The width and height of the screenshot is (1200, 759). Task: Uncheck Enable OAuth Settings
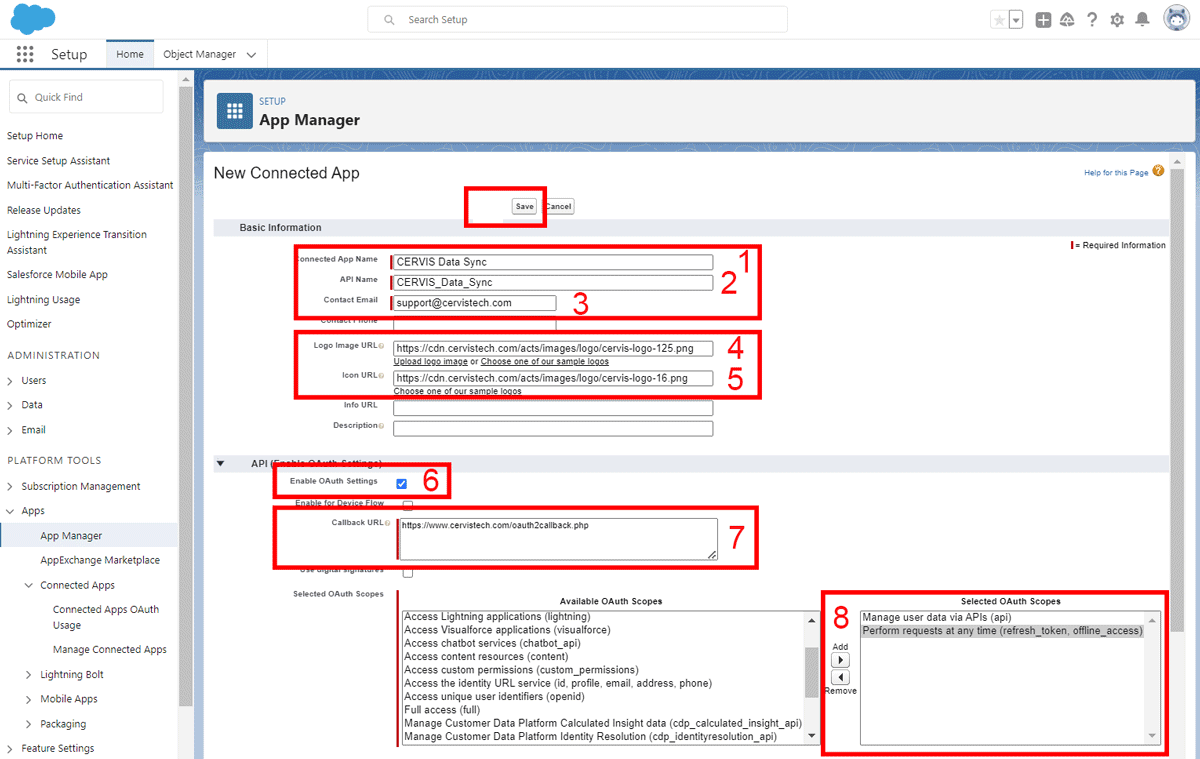tap(402, 484)
